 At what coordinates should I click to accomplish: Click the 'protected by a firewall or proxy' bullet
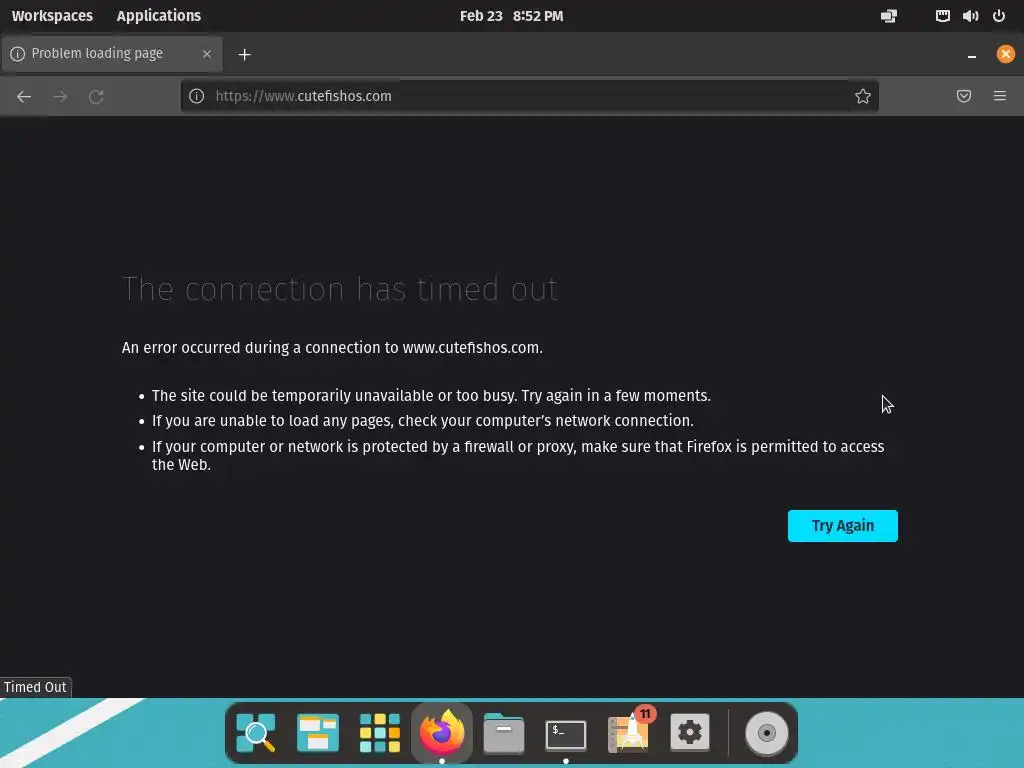pyautogui.click(x=518, y=455)
